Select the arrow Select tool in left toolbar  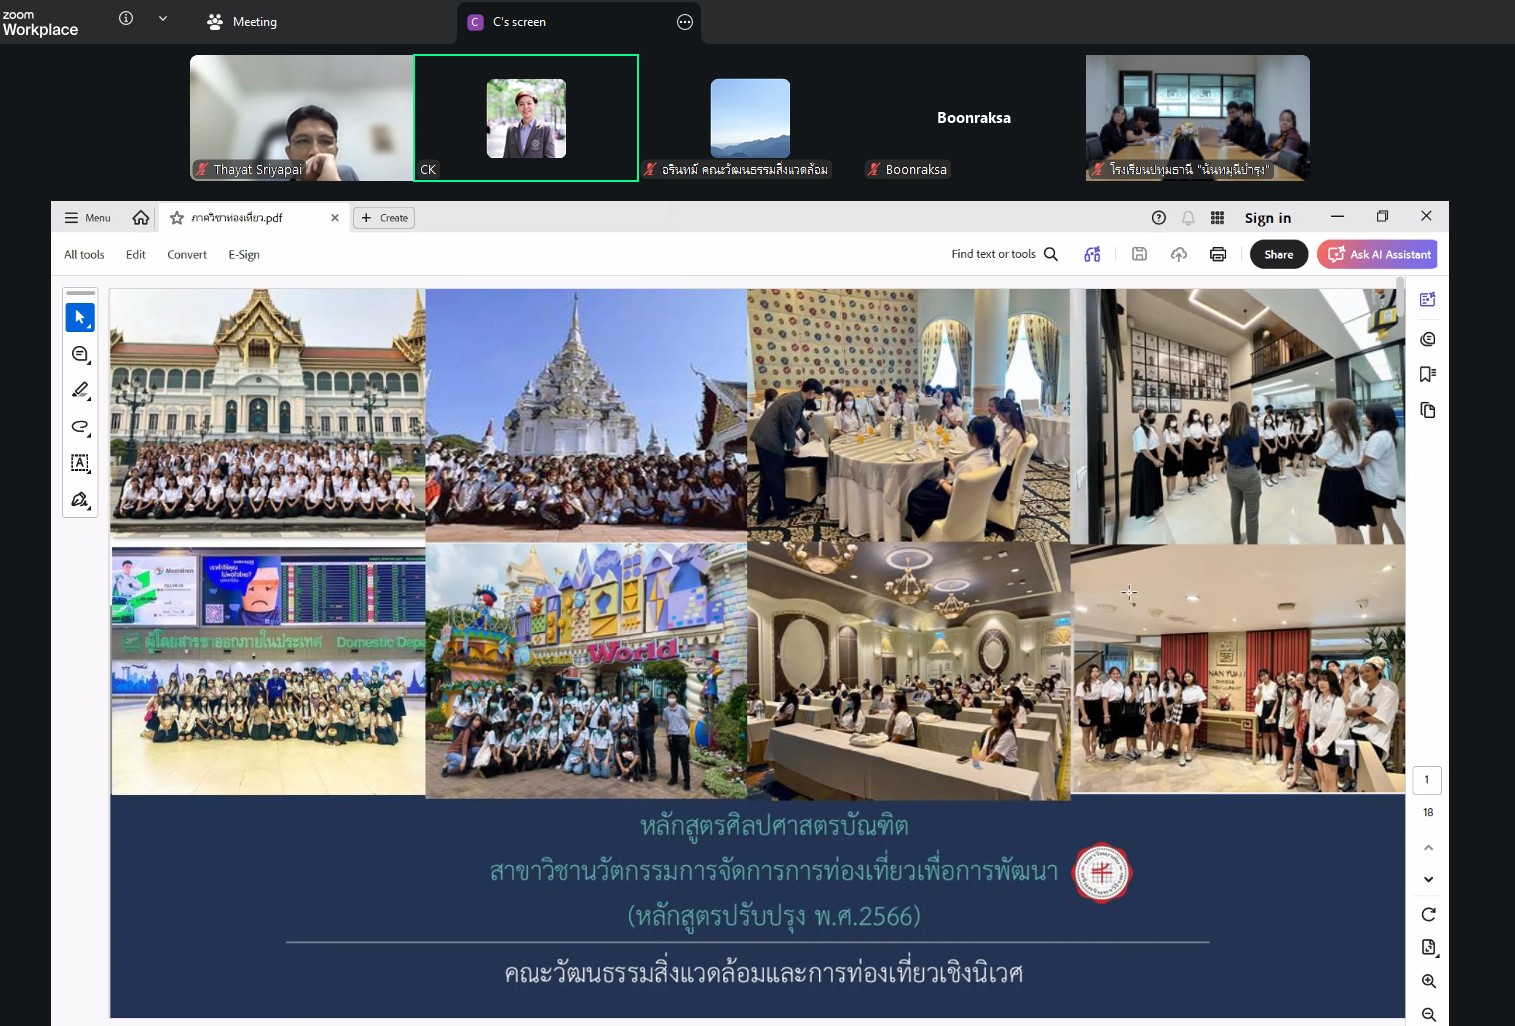80,317
